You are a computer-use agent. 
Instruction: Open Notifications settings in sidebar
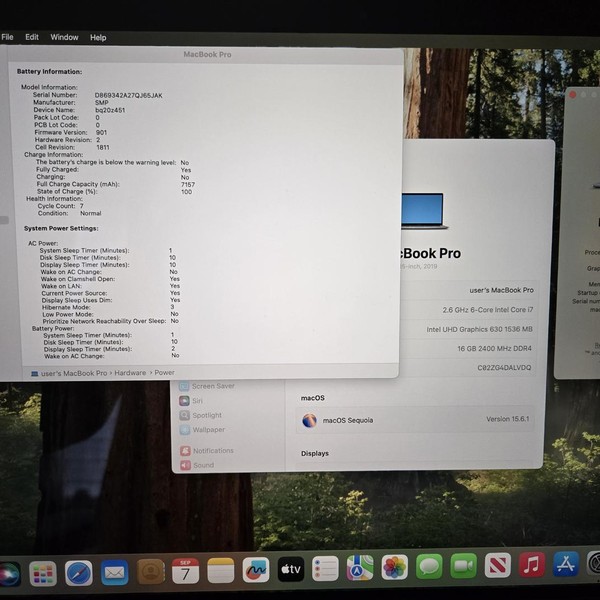point(207,451)
